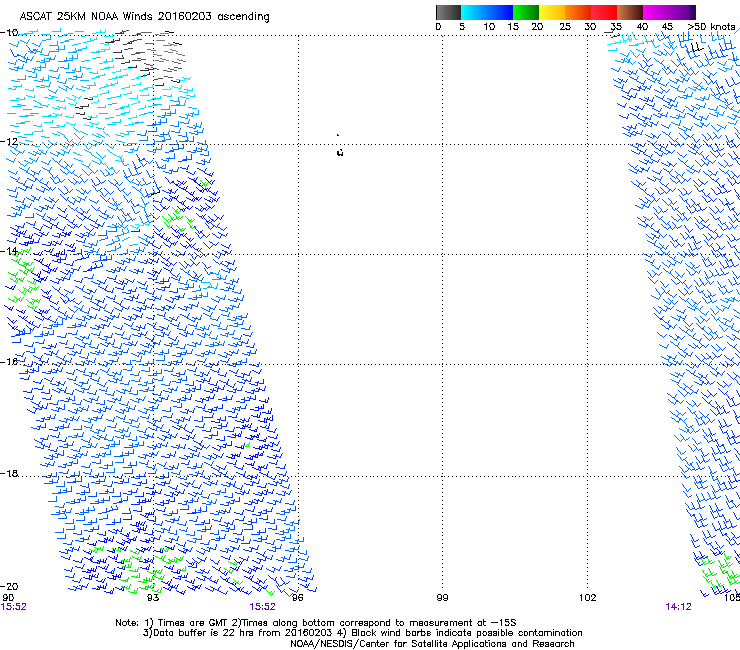Click the 99 longitude label
This screenshot has width=740, height=650.
[x=442, y=598]
